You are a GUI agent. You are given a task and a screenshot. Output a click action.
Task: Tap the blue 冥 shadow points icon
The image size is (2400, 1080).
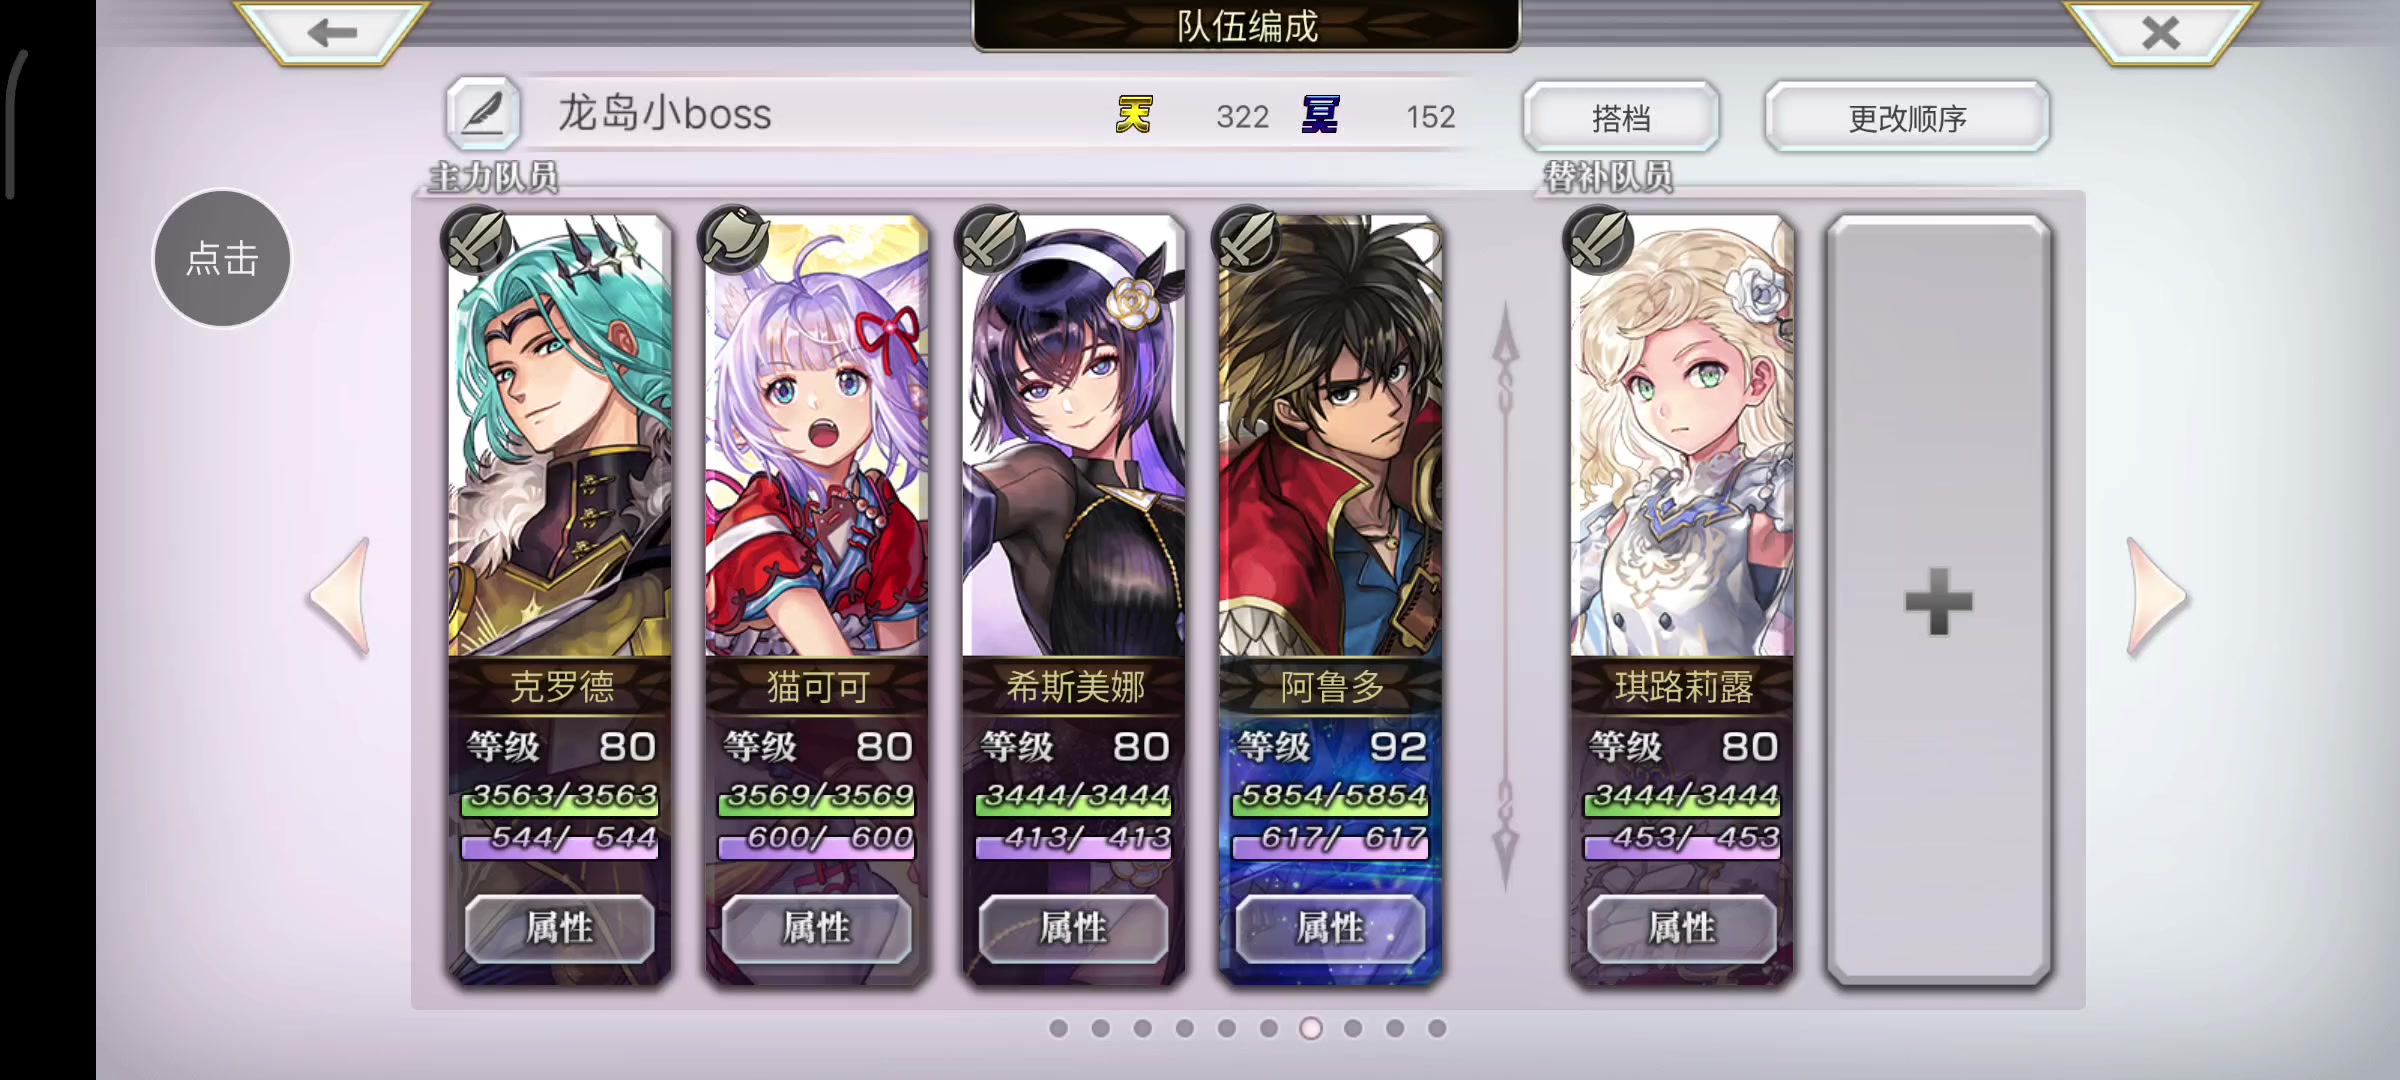1320,115
